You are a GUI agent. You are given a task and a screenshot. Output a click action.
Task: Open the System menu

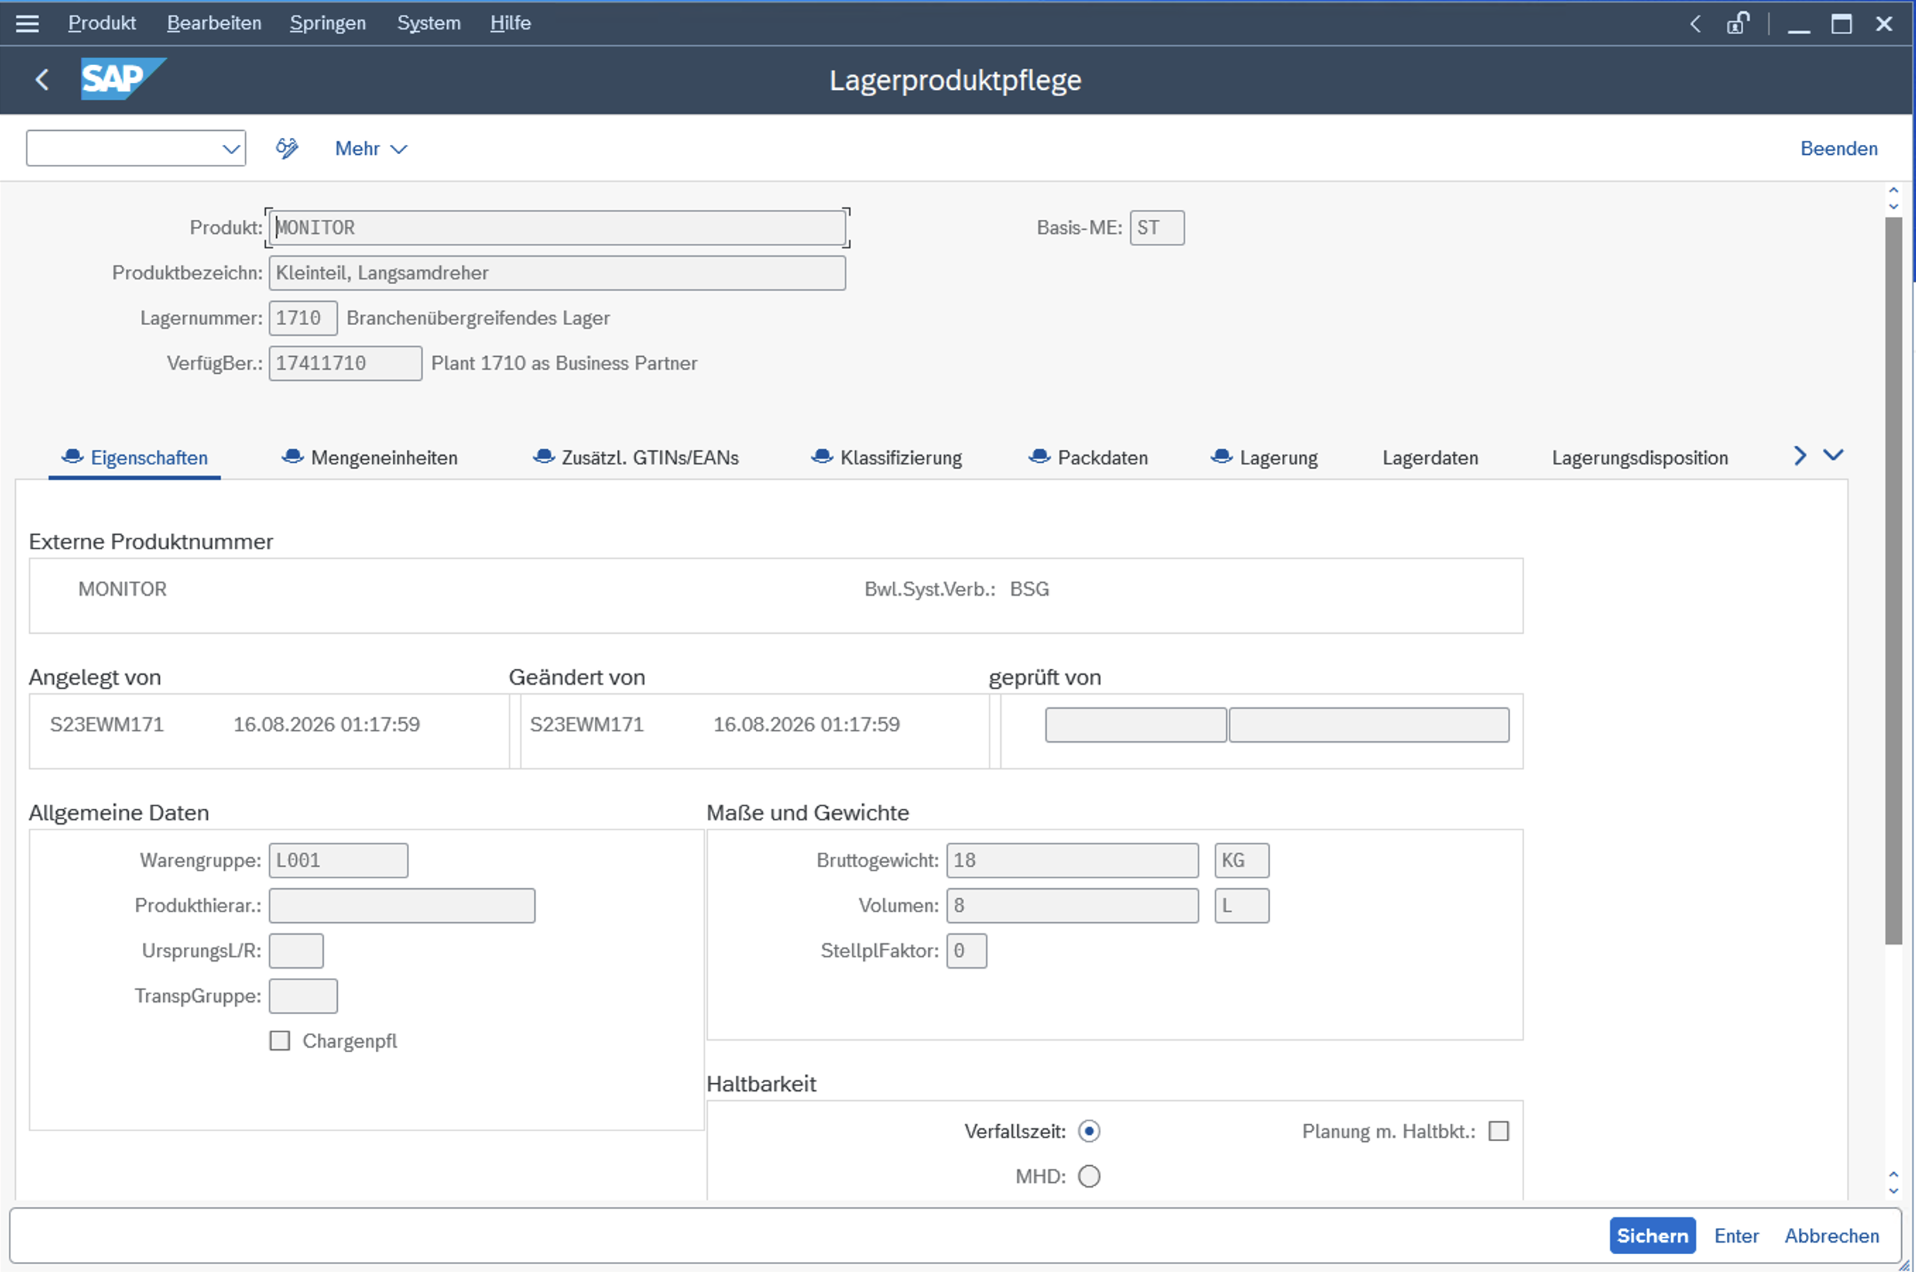point(429,23)
